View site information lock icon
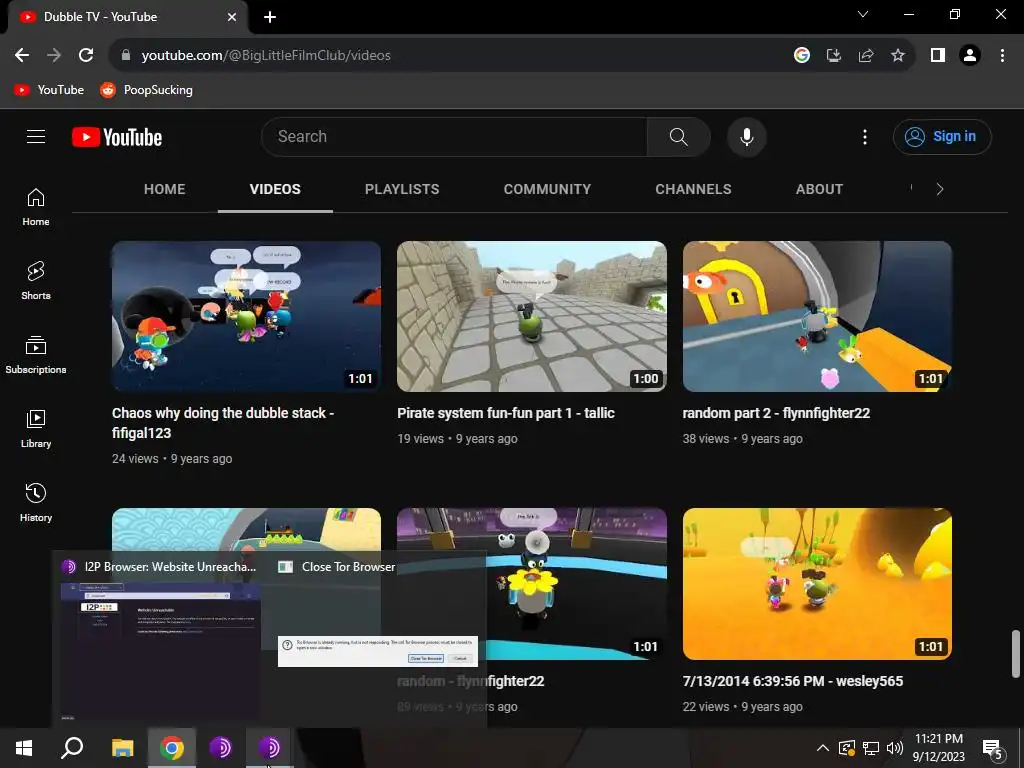The image size is (1024, 768). coord(126,55)
